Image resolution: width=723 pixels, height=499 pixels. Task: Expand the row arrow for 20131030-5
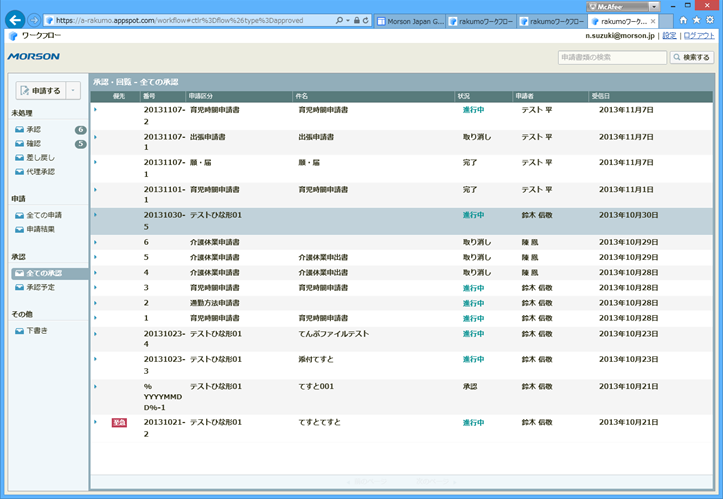point(95,214)
